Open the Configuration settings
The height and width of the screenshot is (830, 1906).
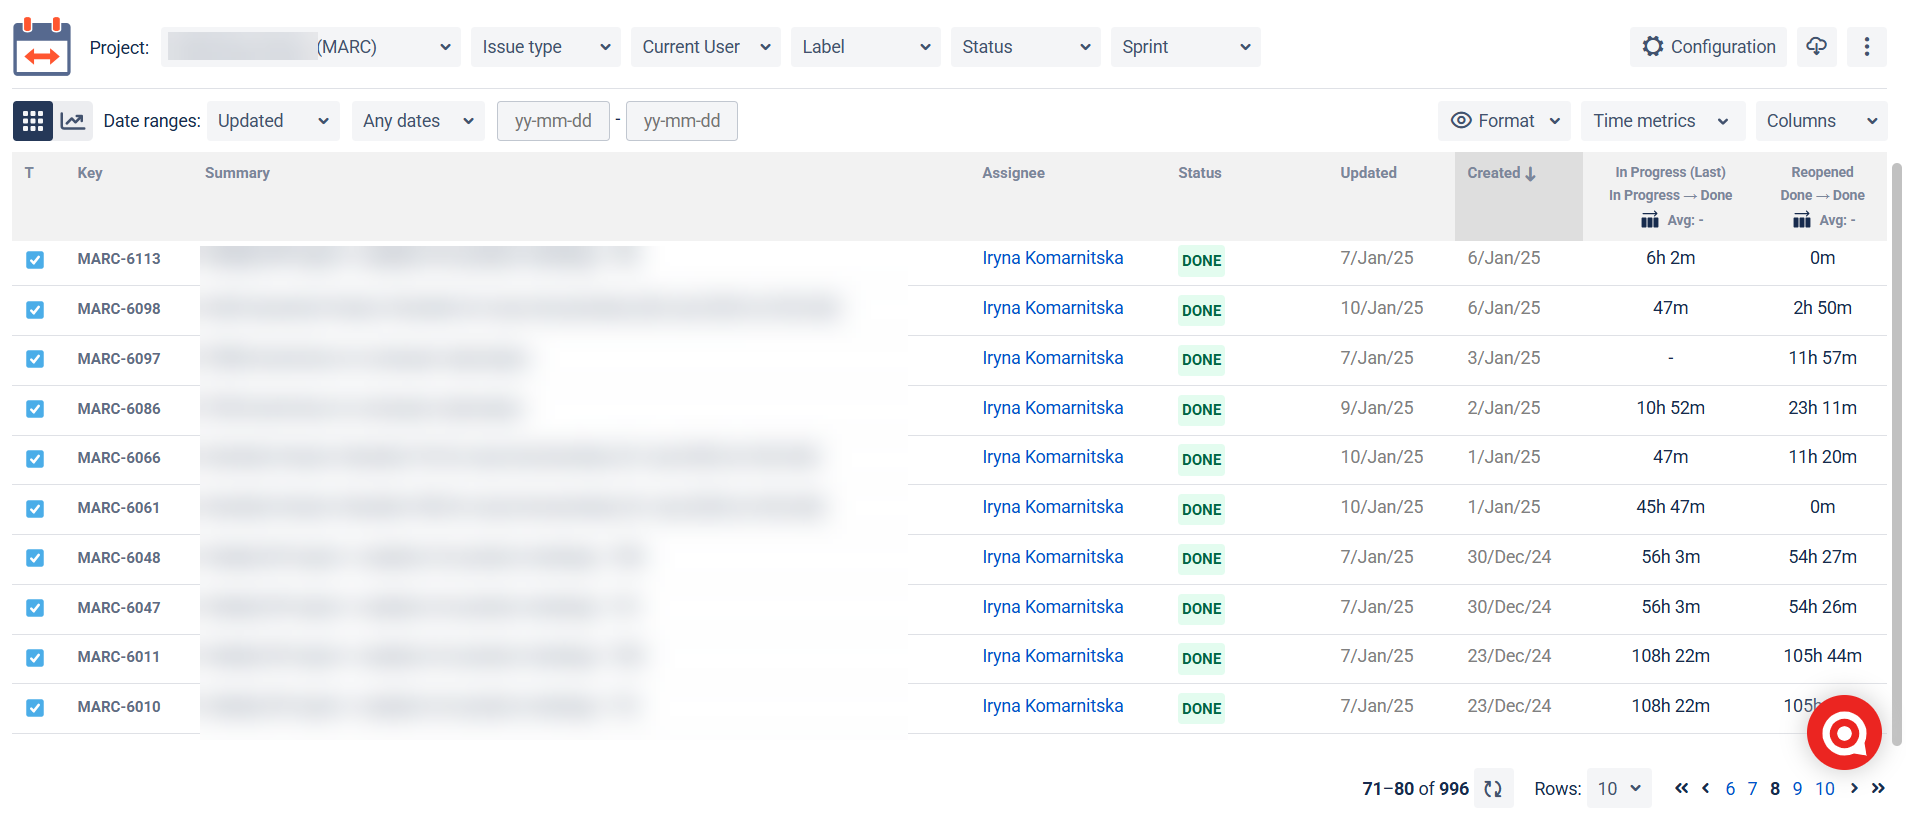tap(1708, 47)
